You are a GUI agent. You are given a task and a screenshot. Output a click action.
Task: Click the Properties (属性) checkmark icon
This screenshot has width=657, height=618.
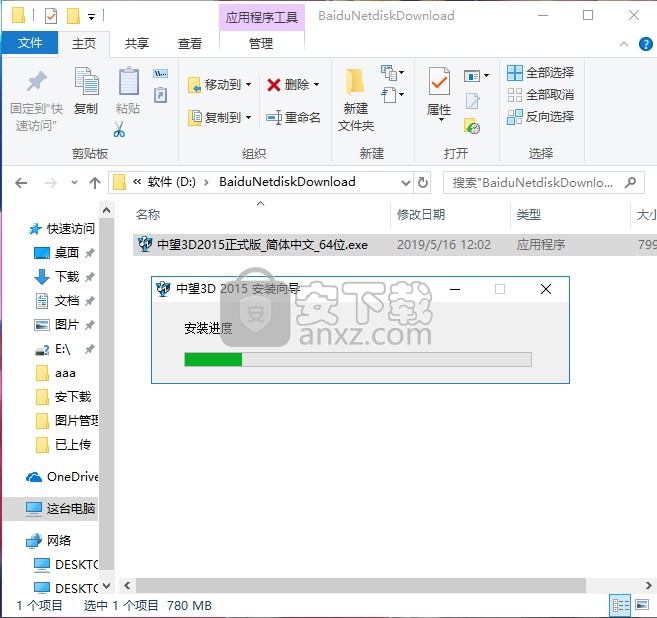pyautogui.click(x=439, y=81)
